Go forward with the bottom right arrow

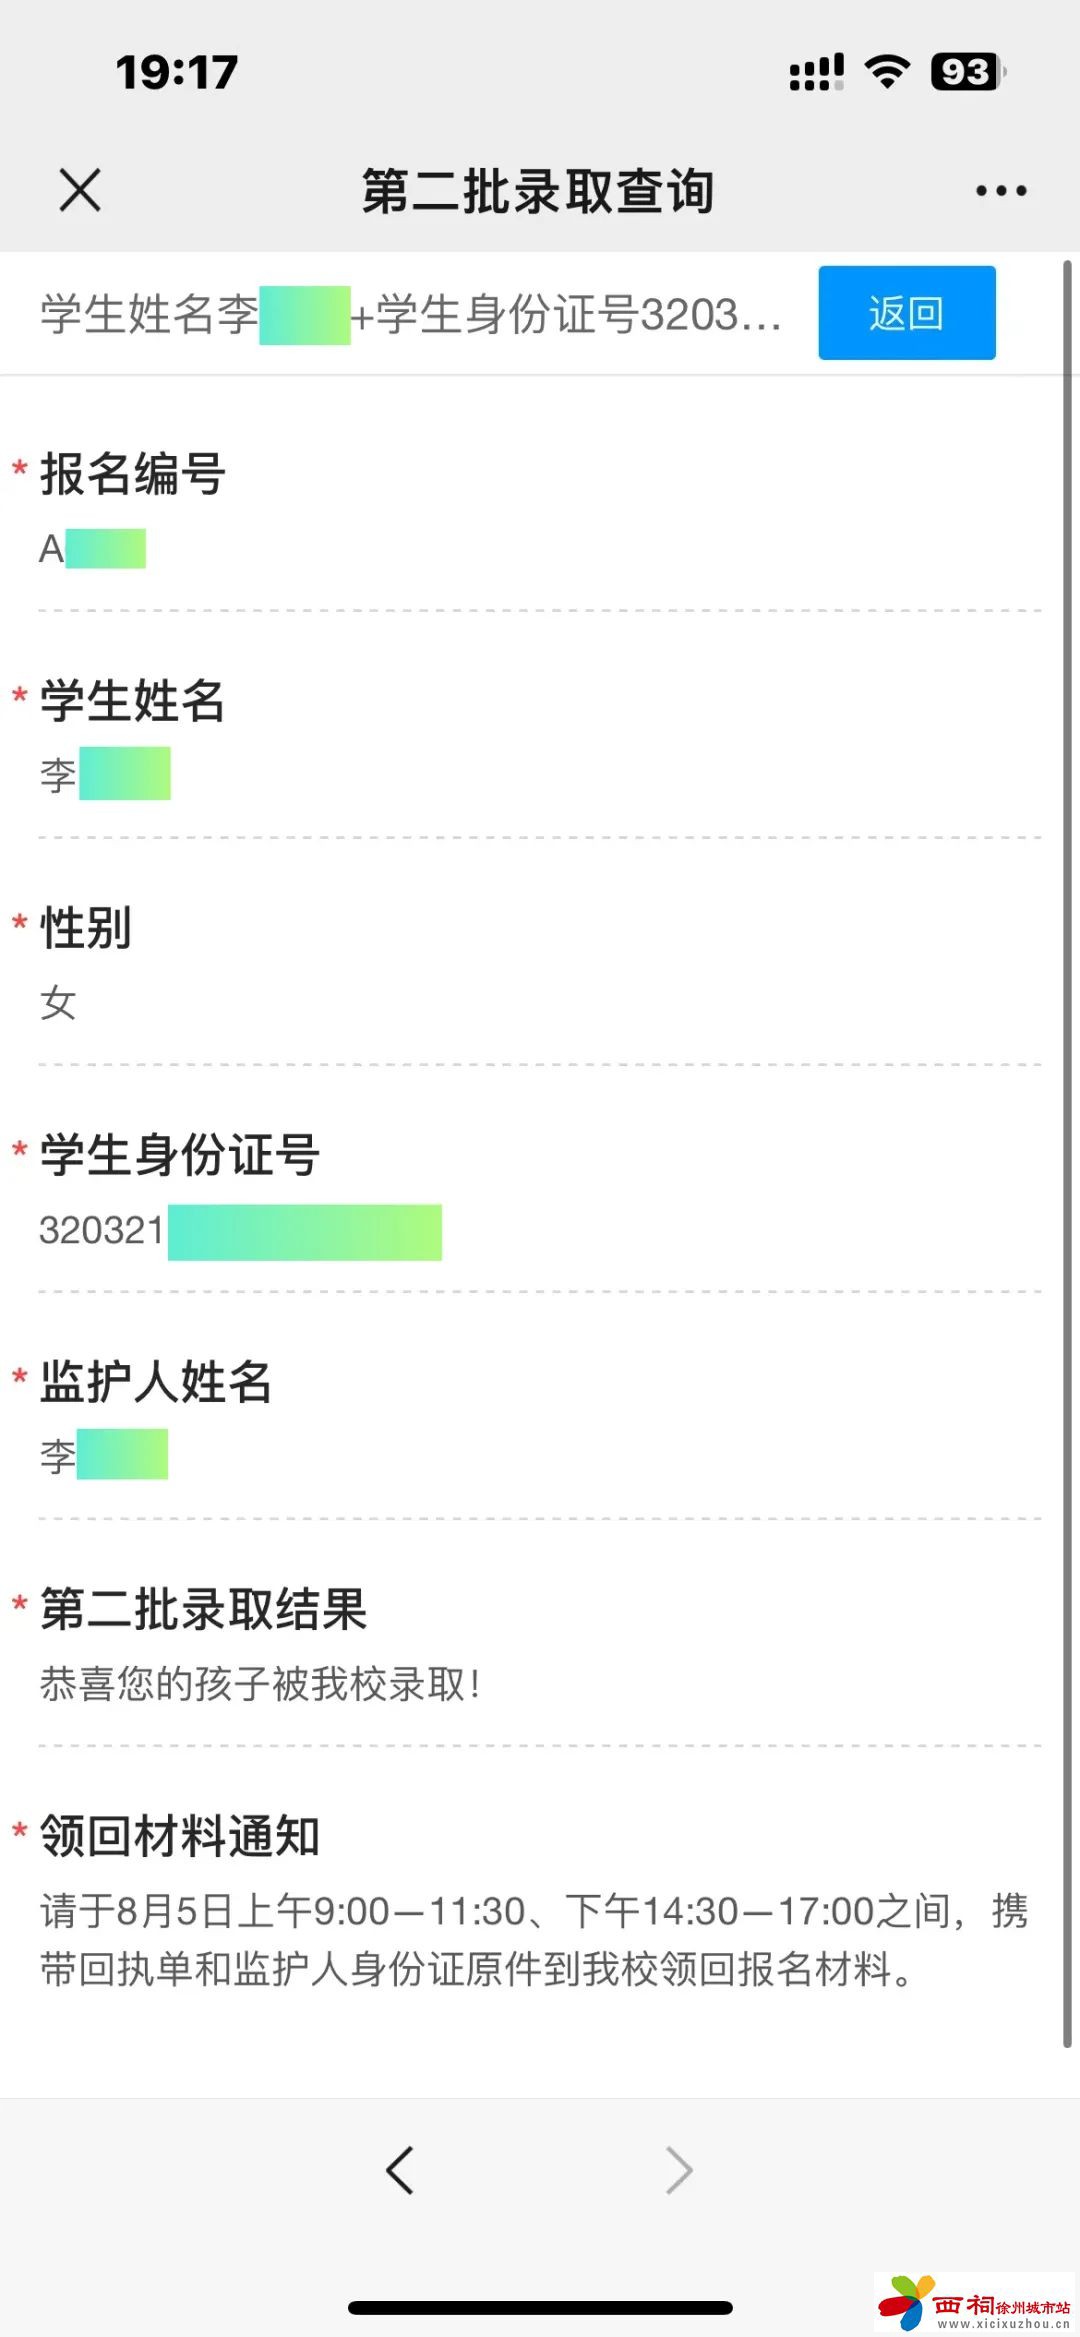coord(679,2170)
